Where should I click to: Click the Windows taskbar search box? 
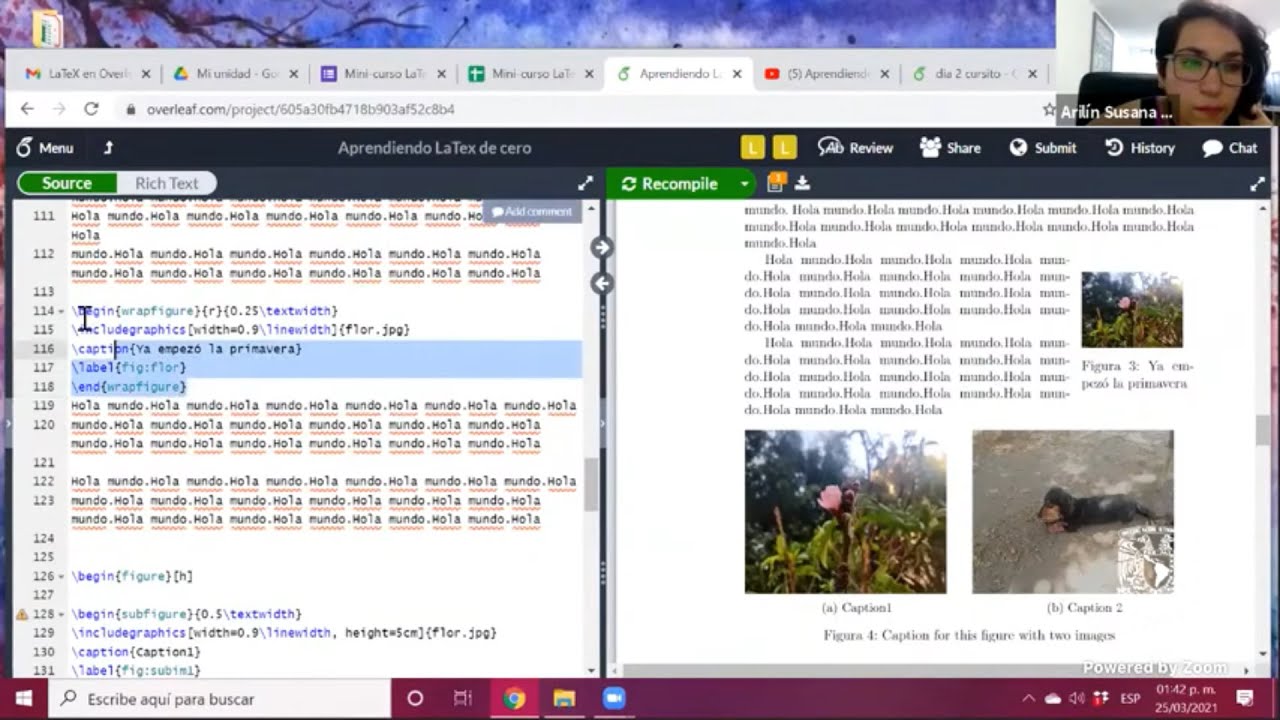pyautogui.click(x=220, y=698)
